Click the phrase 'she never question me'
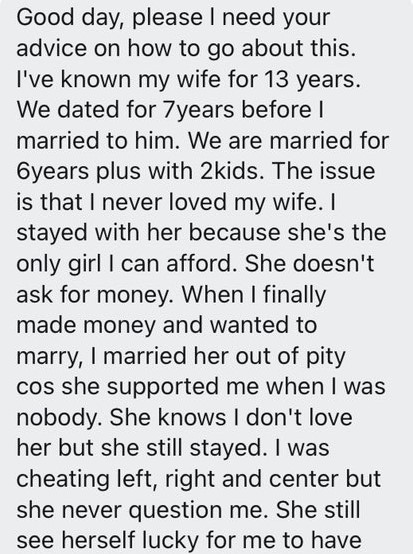The image size is (413, 554). (x=140, y=510)
